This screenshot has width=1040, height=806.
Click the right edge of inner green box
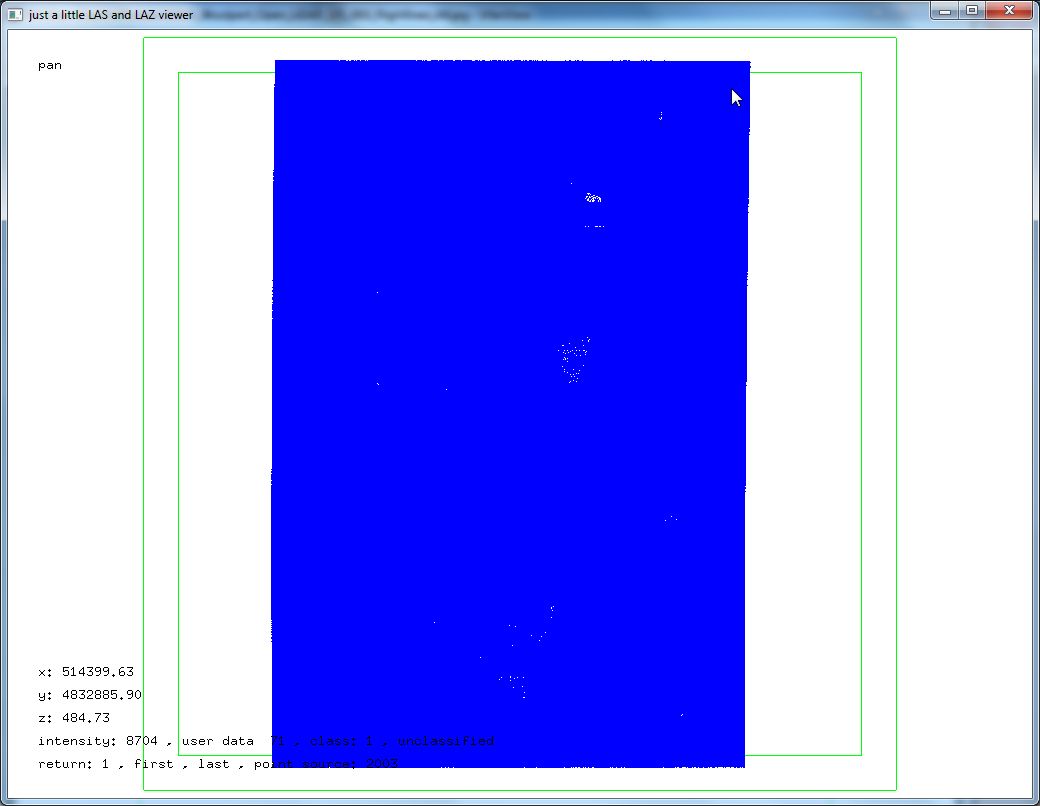[x=861, y=400]
